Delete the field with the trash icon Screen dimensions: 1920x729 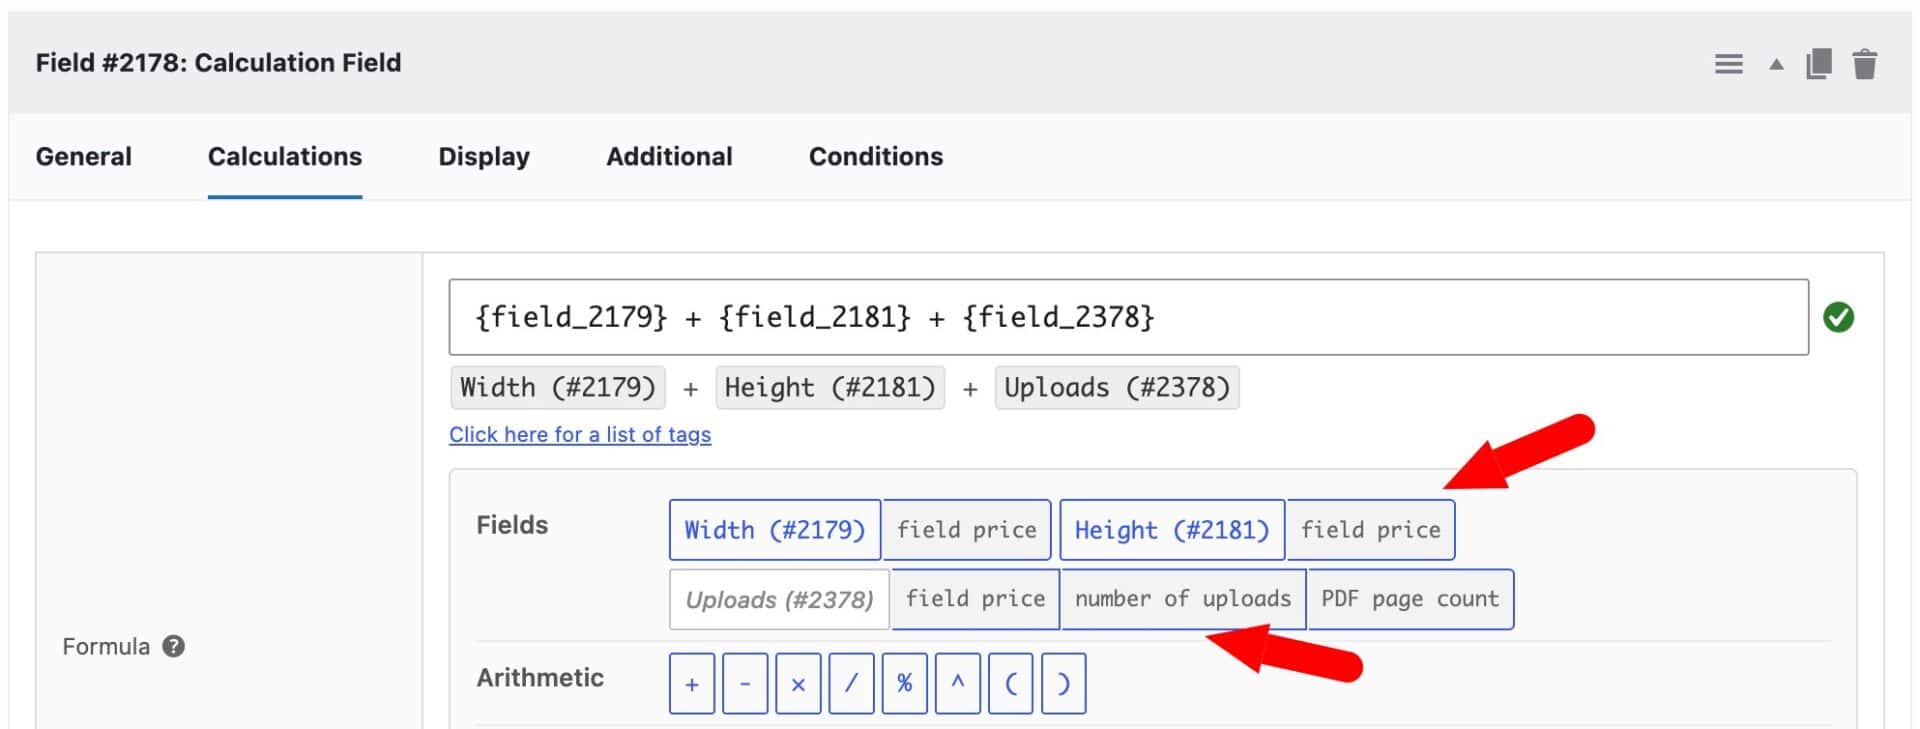[1864, 64]
